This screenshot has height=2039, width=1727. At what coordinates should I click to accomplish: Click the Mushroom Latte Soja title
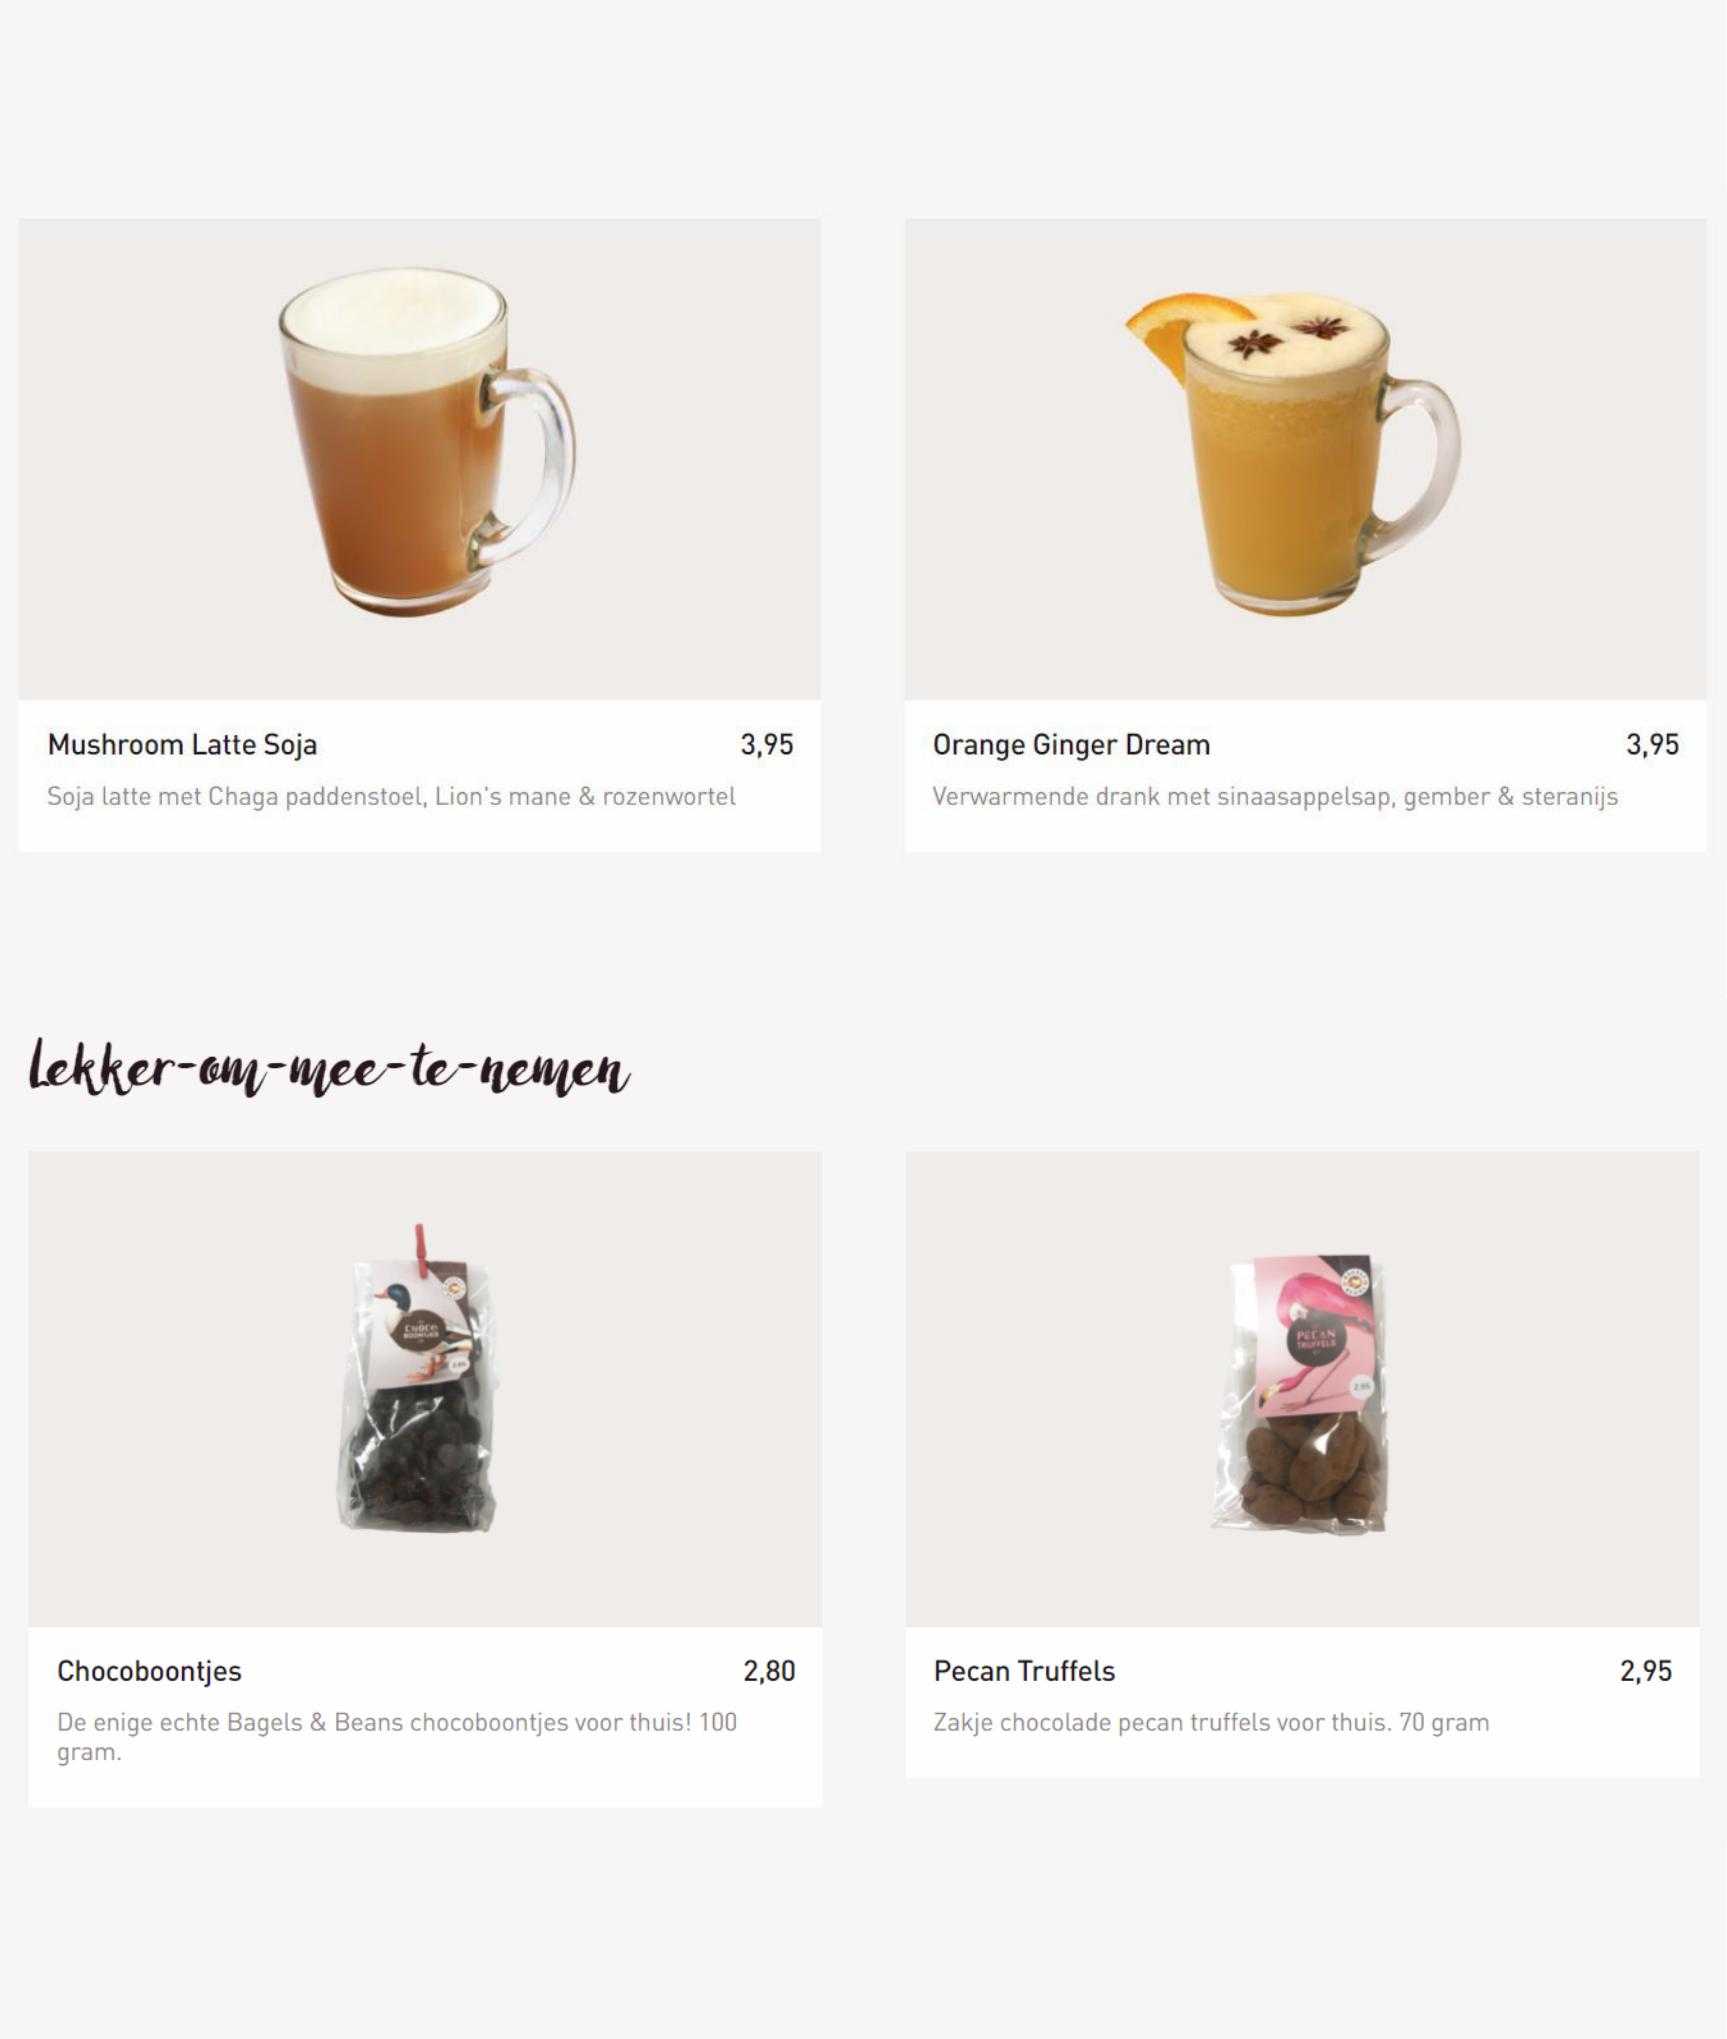pyautogui.click(x=182, y=745)
